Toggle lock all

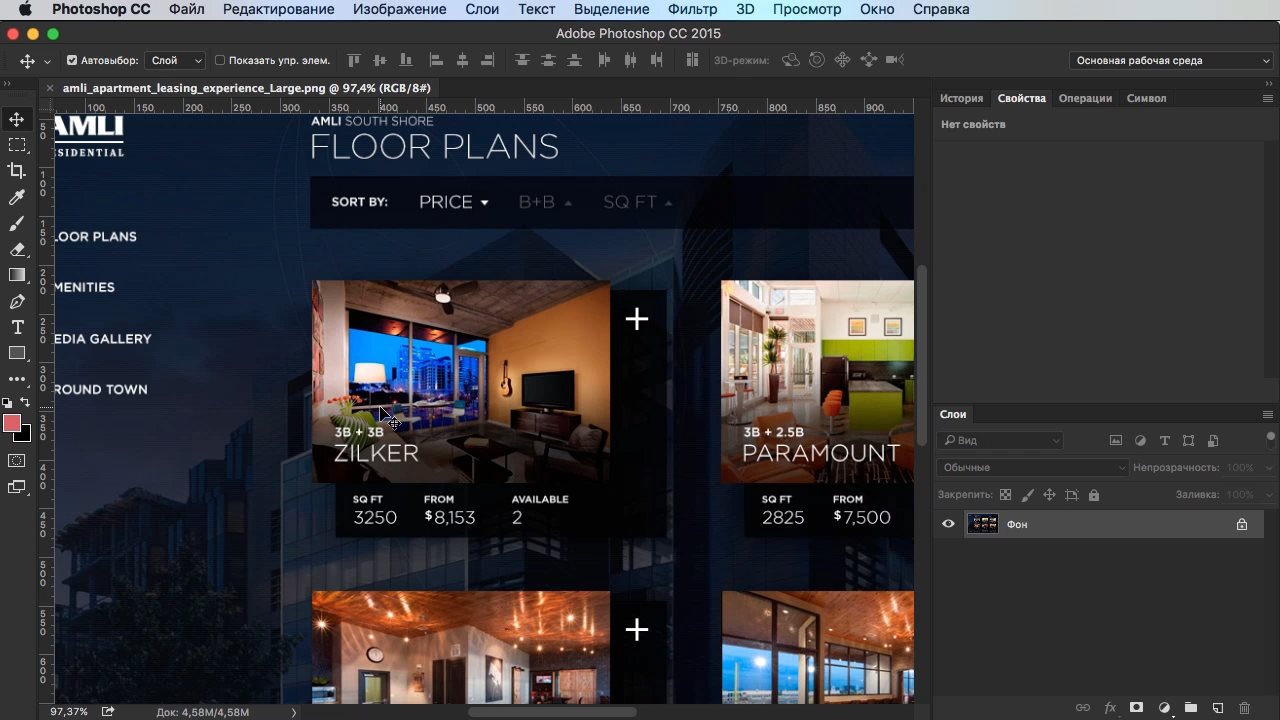(x=1093, y=495)
